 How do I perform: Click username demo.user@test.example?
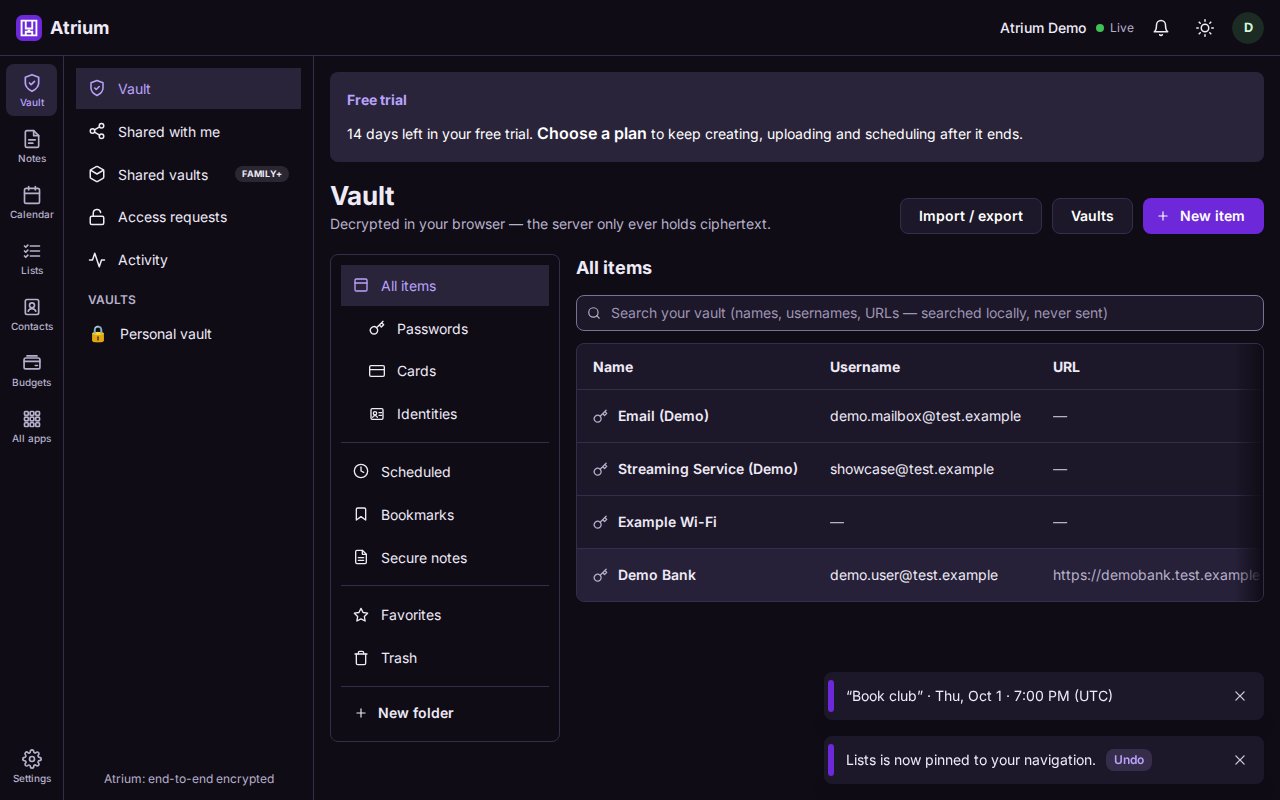[x=914, y=575]
